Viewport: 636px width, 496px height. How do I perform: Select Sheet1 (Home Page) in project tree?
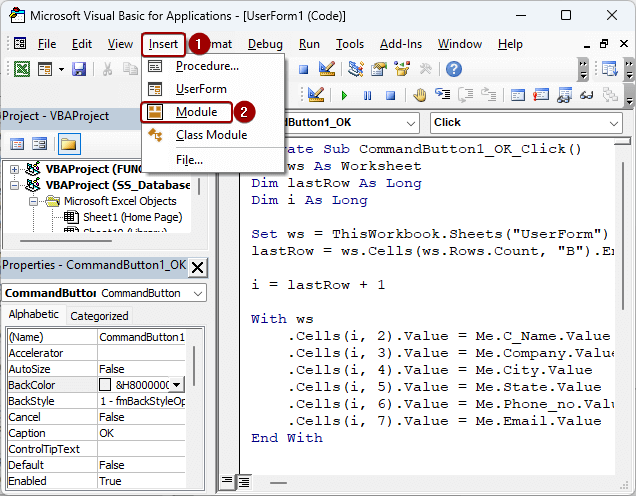tap(133, 217)
